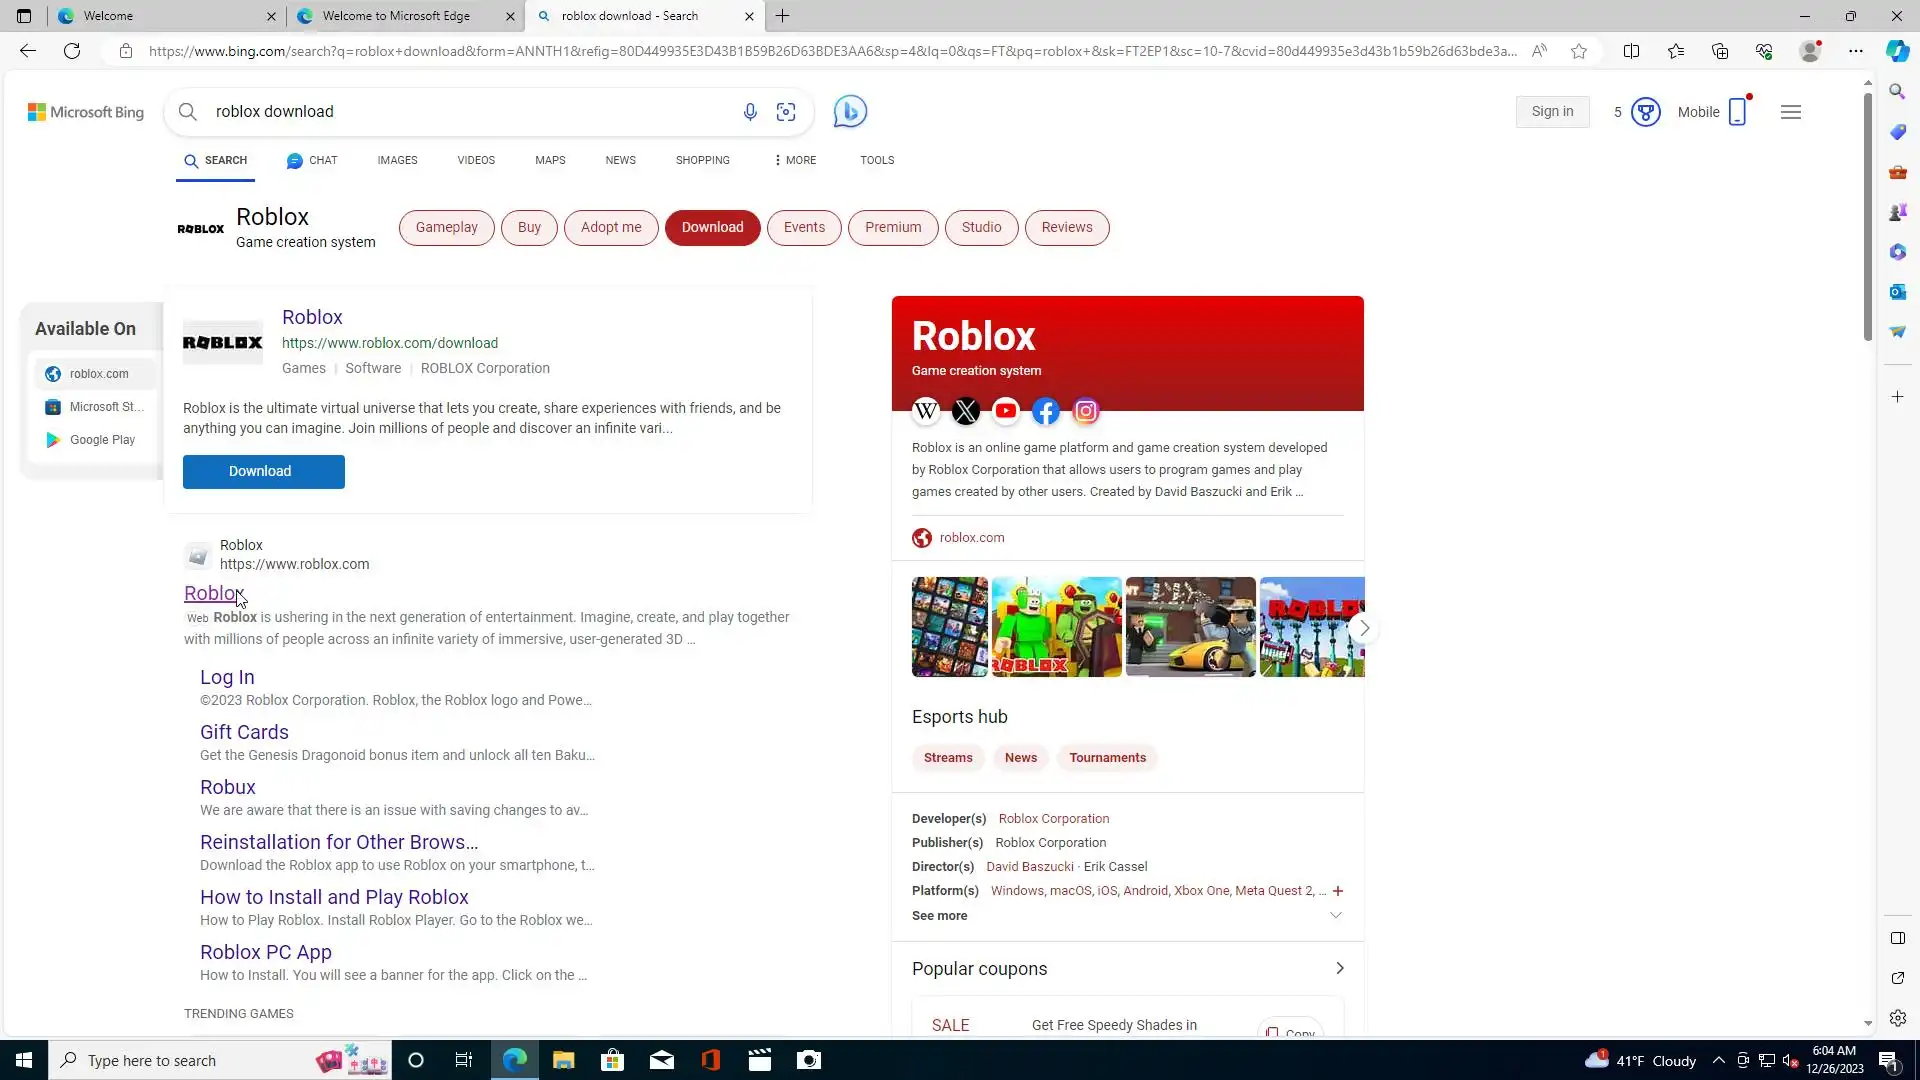
Task: Expand Popular coupons section arrow
Action: 1339,968
